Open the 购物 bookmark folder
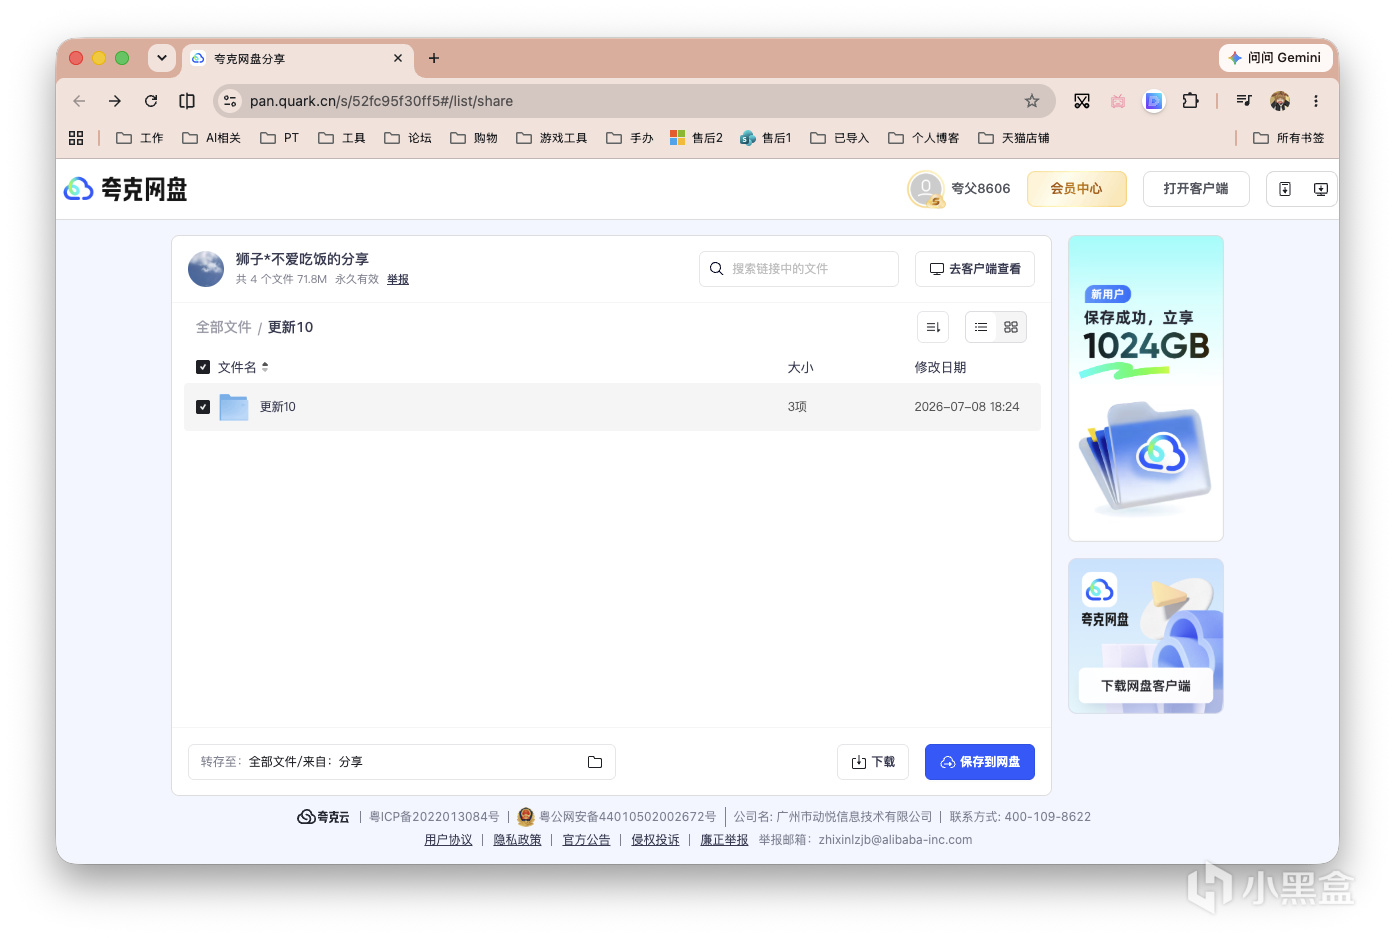This screenshot has height=938, width=1395. (474, 138)
